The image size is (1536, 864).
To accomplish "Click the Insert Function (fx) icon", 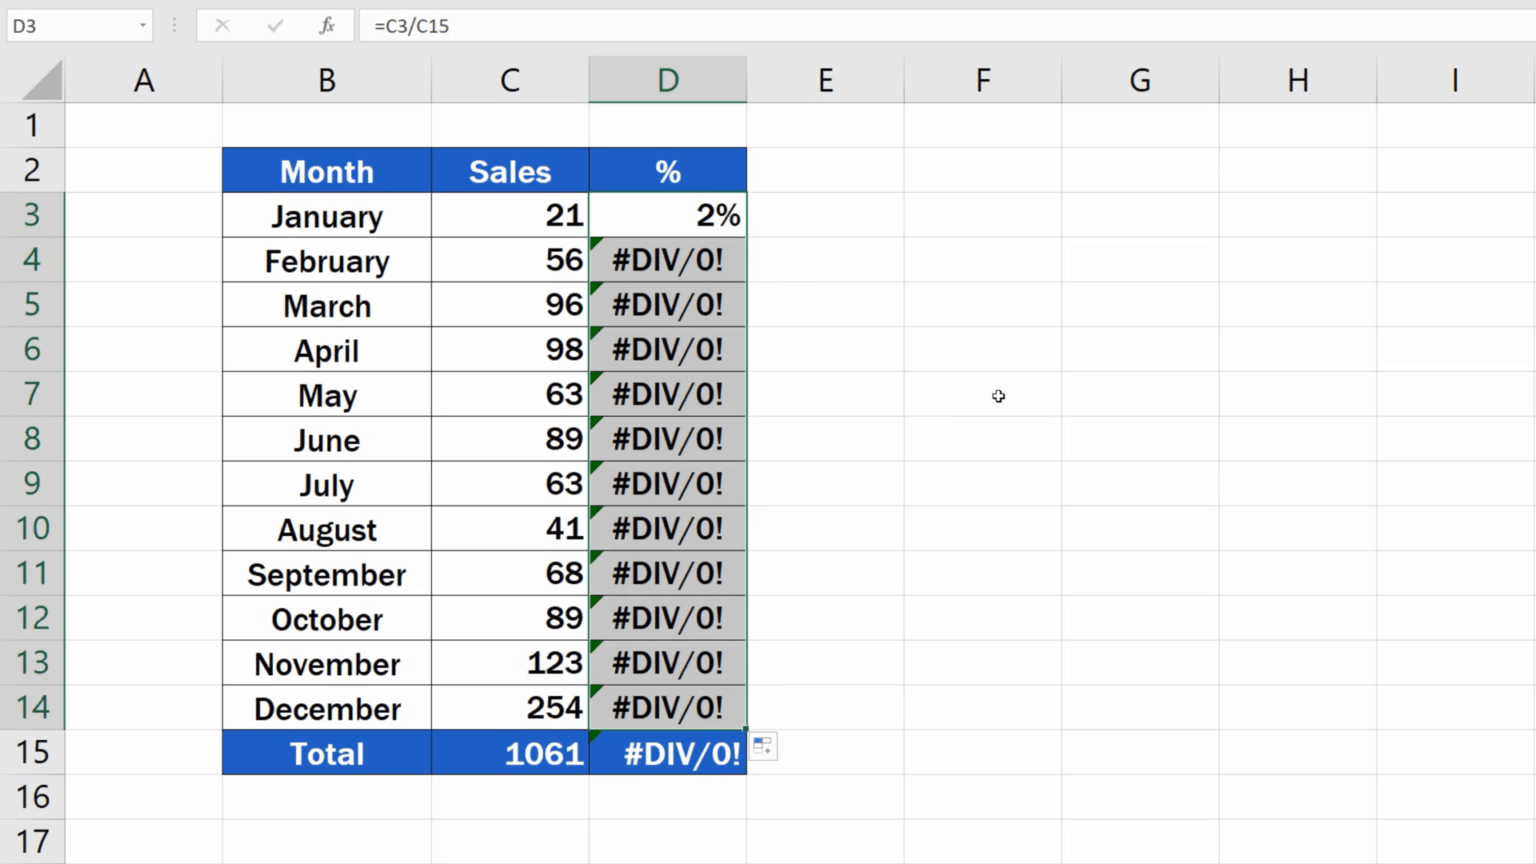I will tap(326, 25).
